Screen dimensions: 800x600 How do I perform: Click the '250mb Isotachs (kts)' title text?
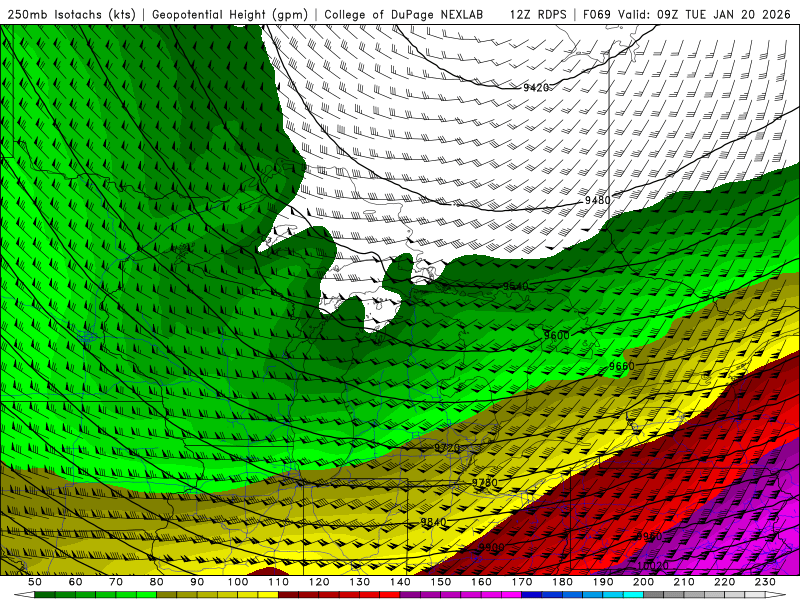coord(71,14)
